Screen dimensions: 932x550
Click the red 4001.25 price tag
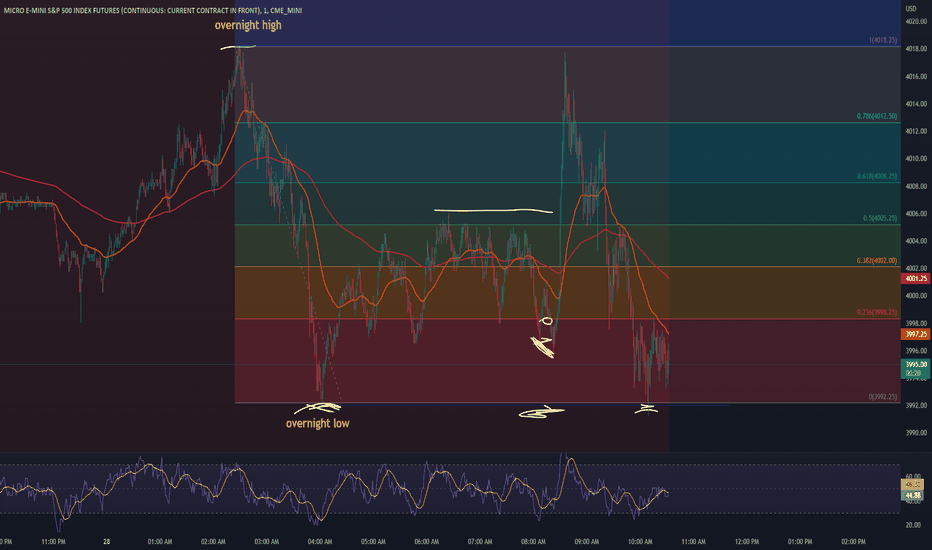point(916,278)
